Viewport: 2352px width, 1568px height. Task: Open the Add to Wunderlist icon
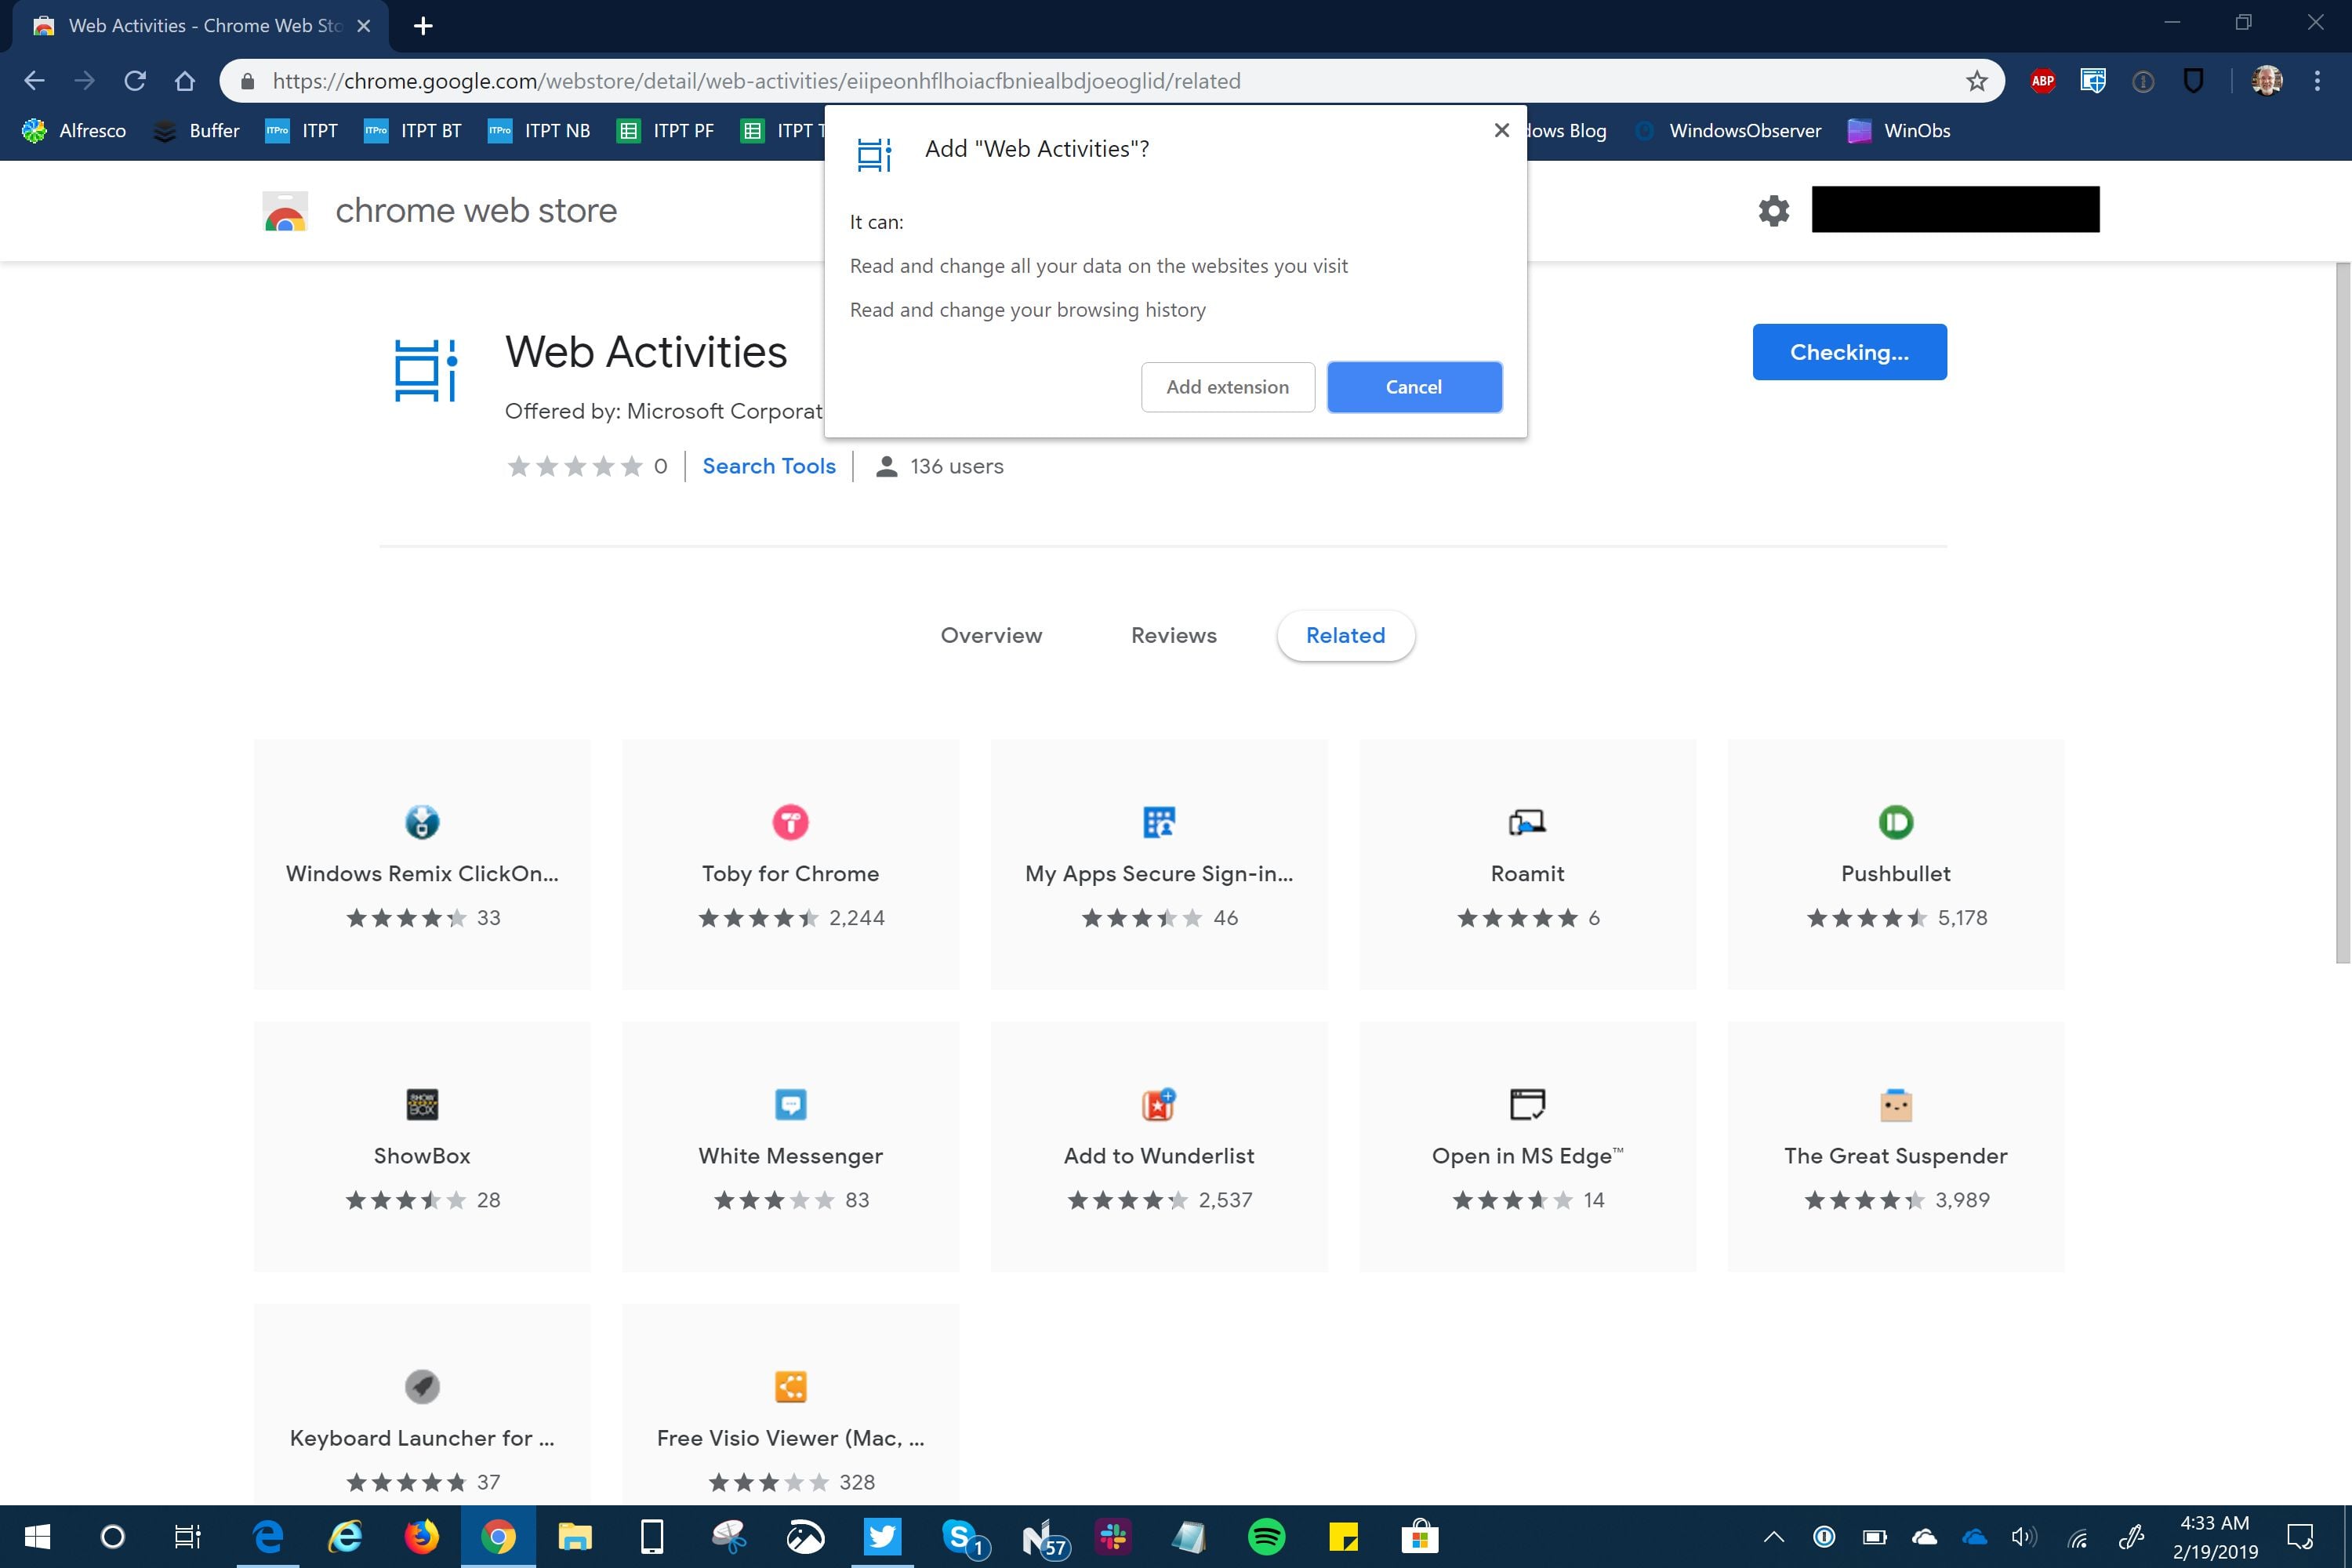pos(1159,1104)
